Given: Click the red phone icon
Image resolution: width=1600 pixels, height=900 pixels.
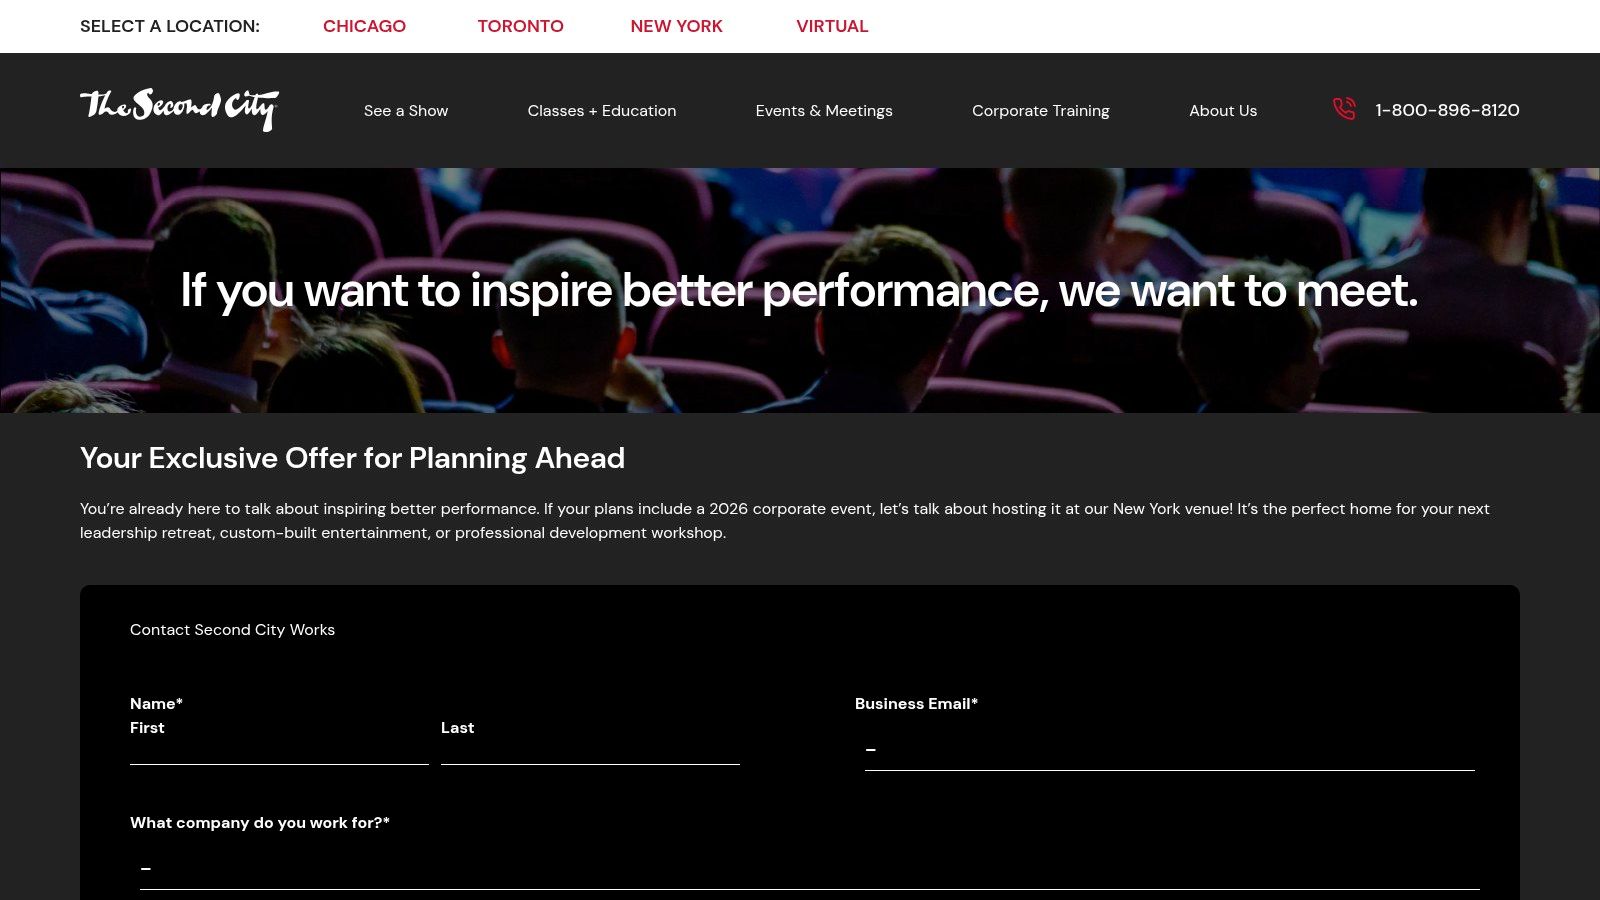Looking at the screenshot, I should pos(1344,109).
